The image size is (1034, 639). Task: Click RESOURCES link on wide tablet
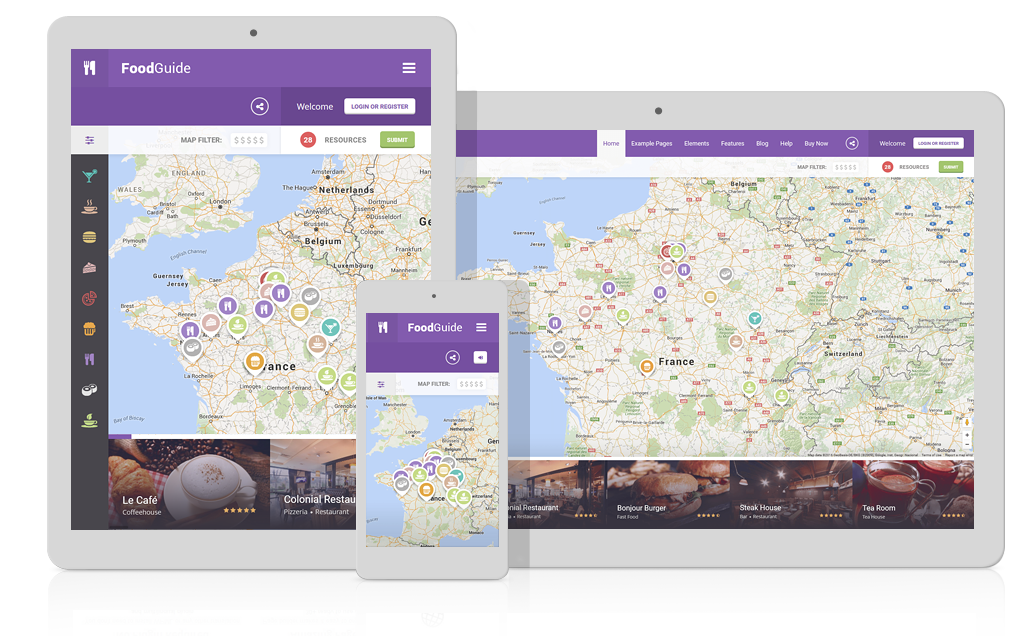click(x=914, y=167)
